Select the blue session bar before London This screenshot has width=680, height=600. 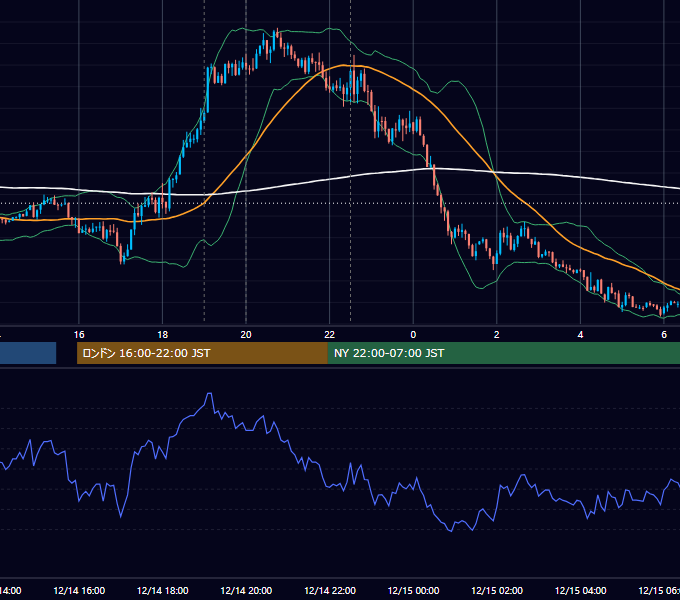point(28,353)
